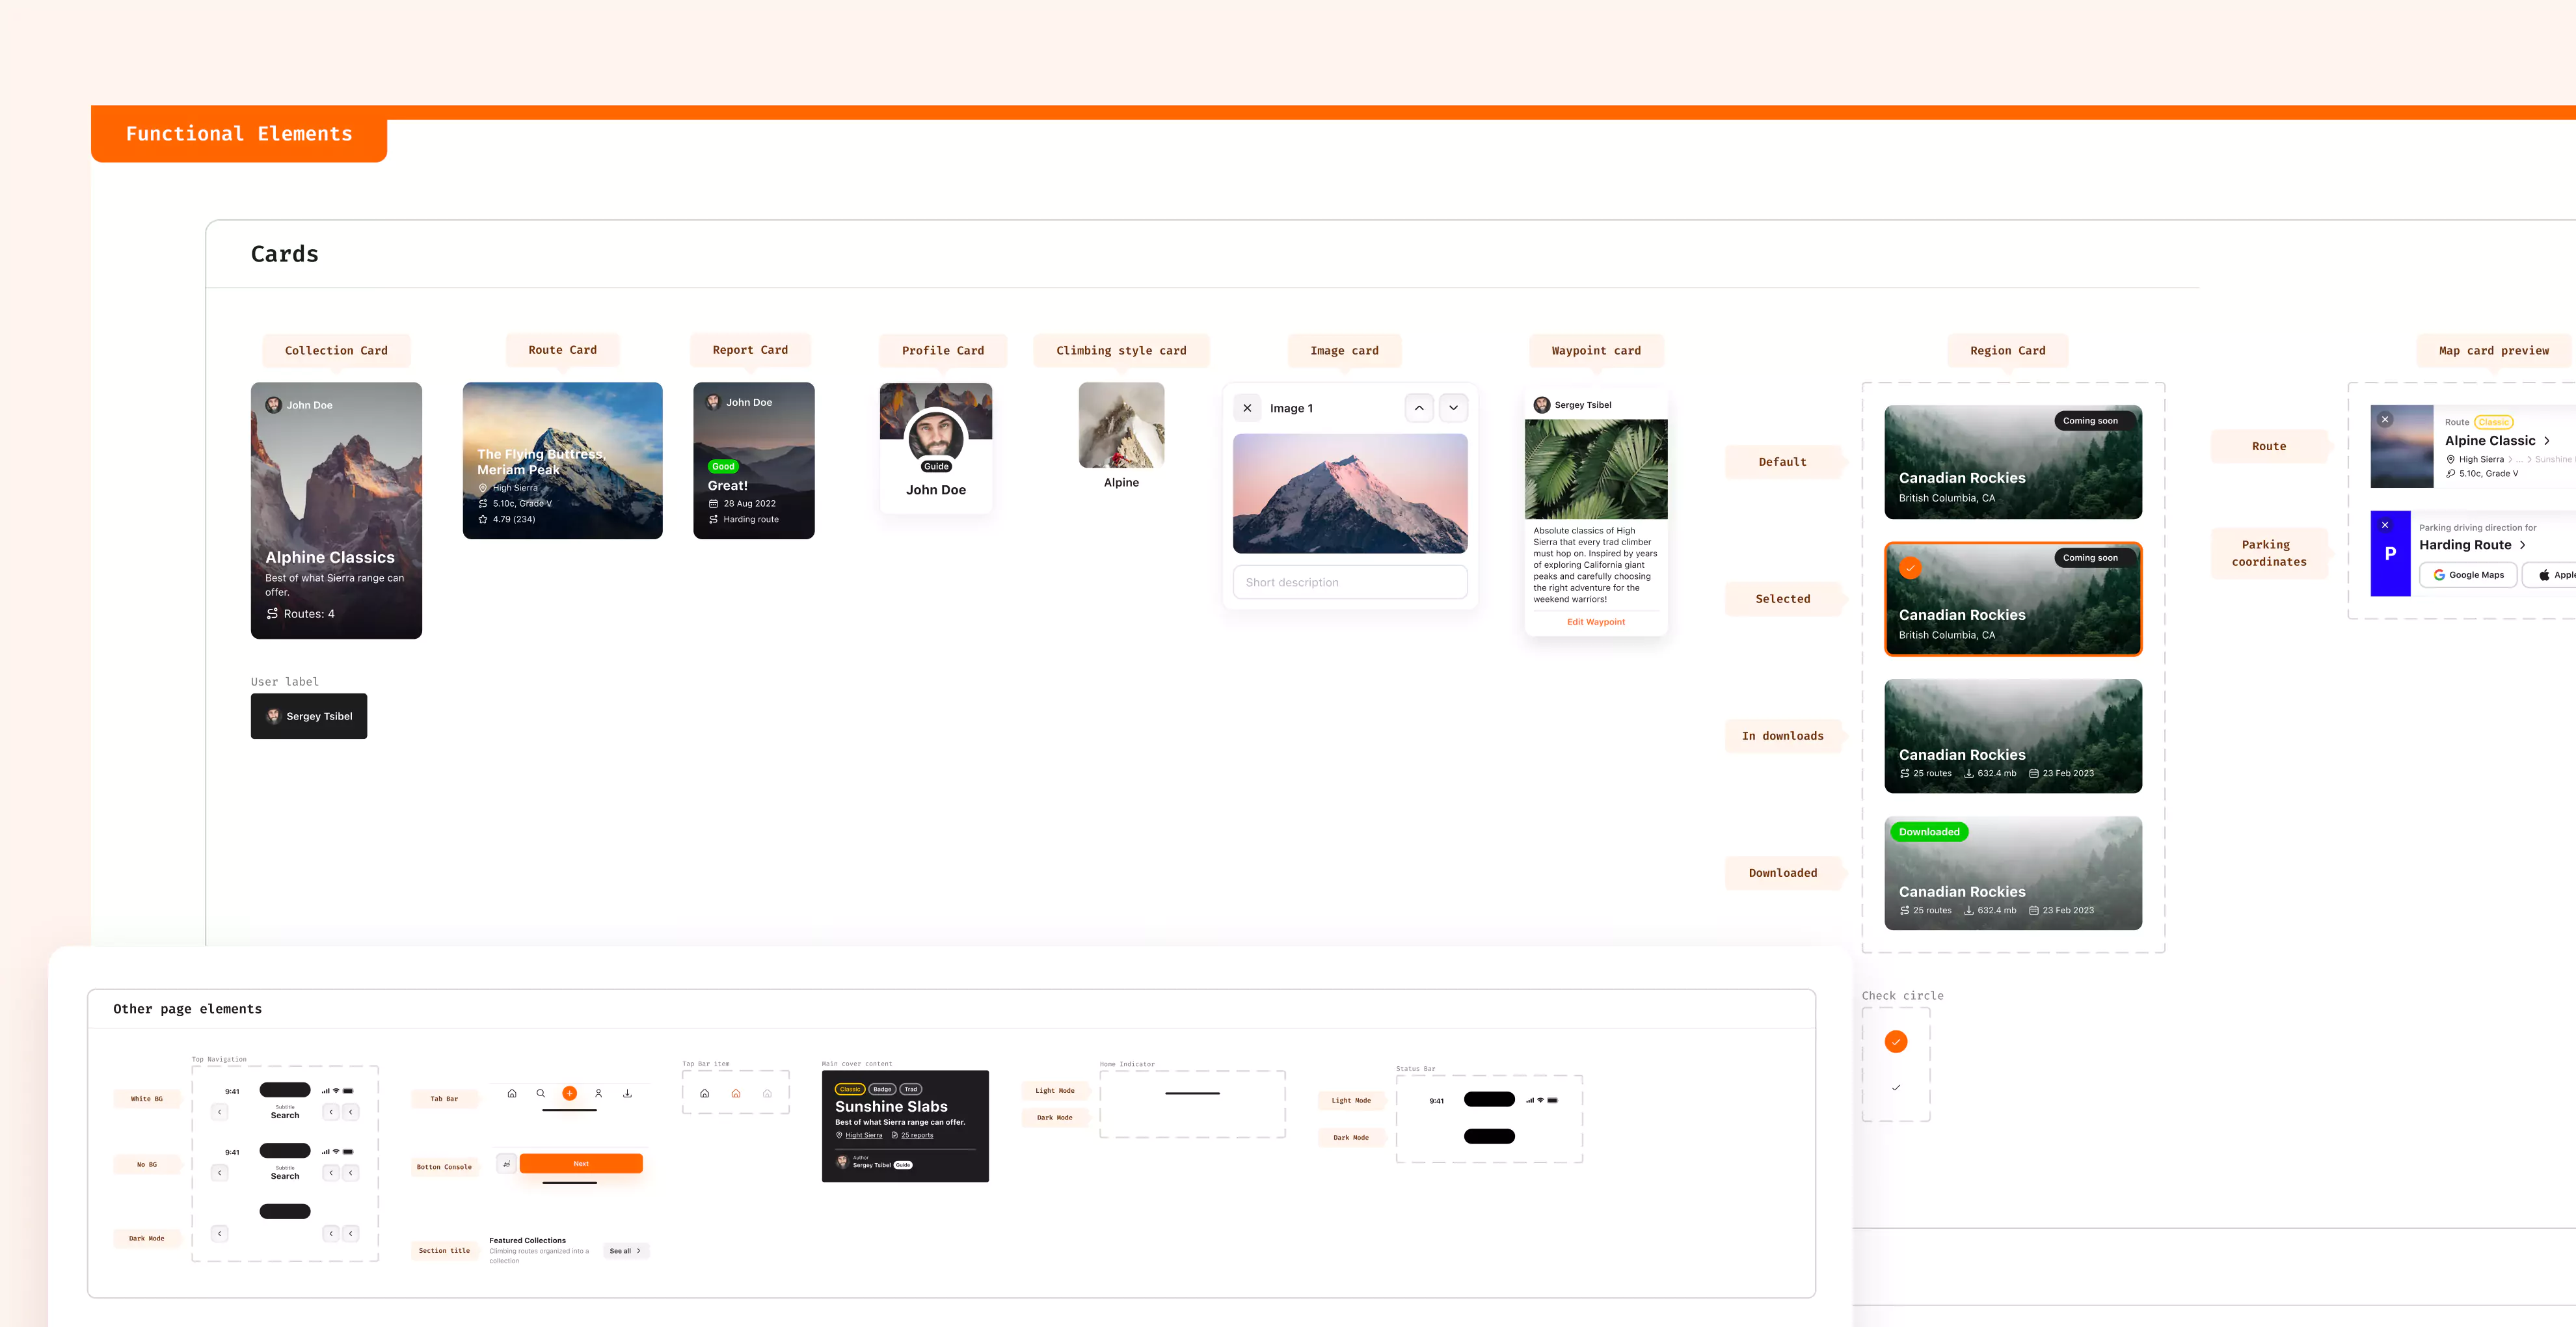Click the up chevron on Image card
Screen dimensions: 2576x1327
coord(1418,408)
